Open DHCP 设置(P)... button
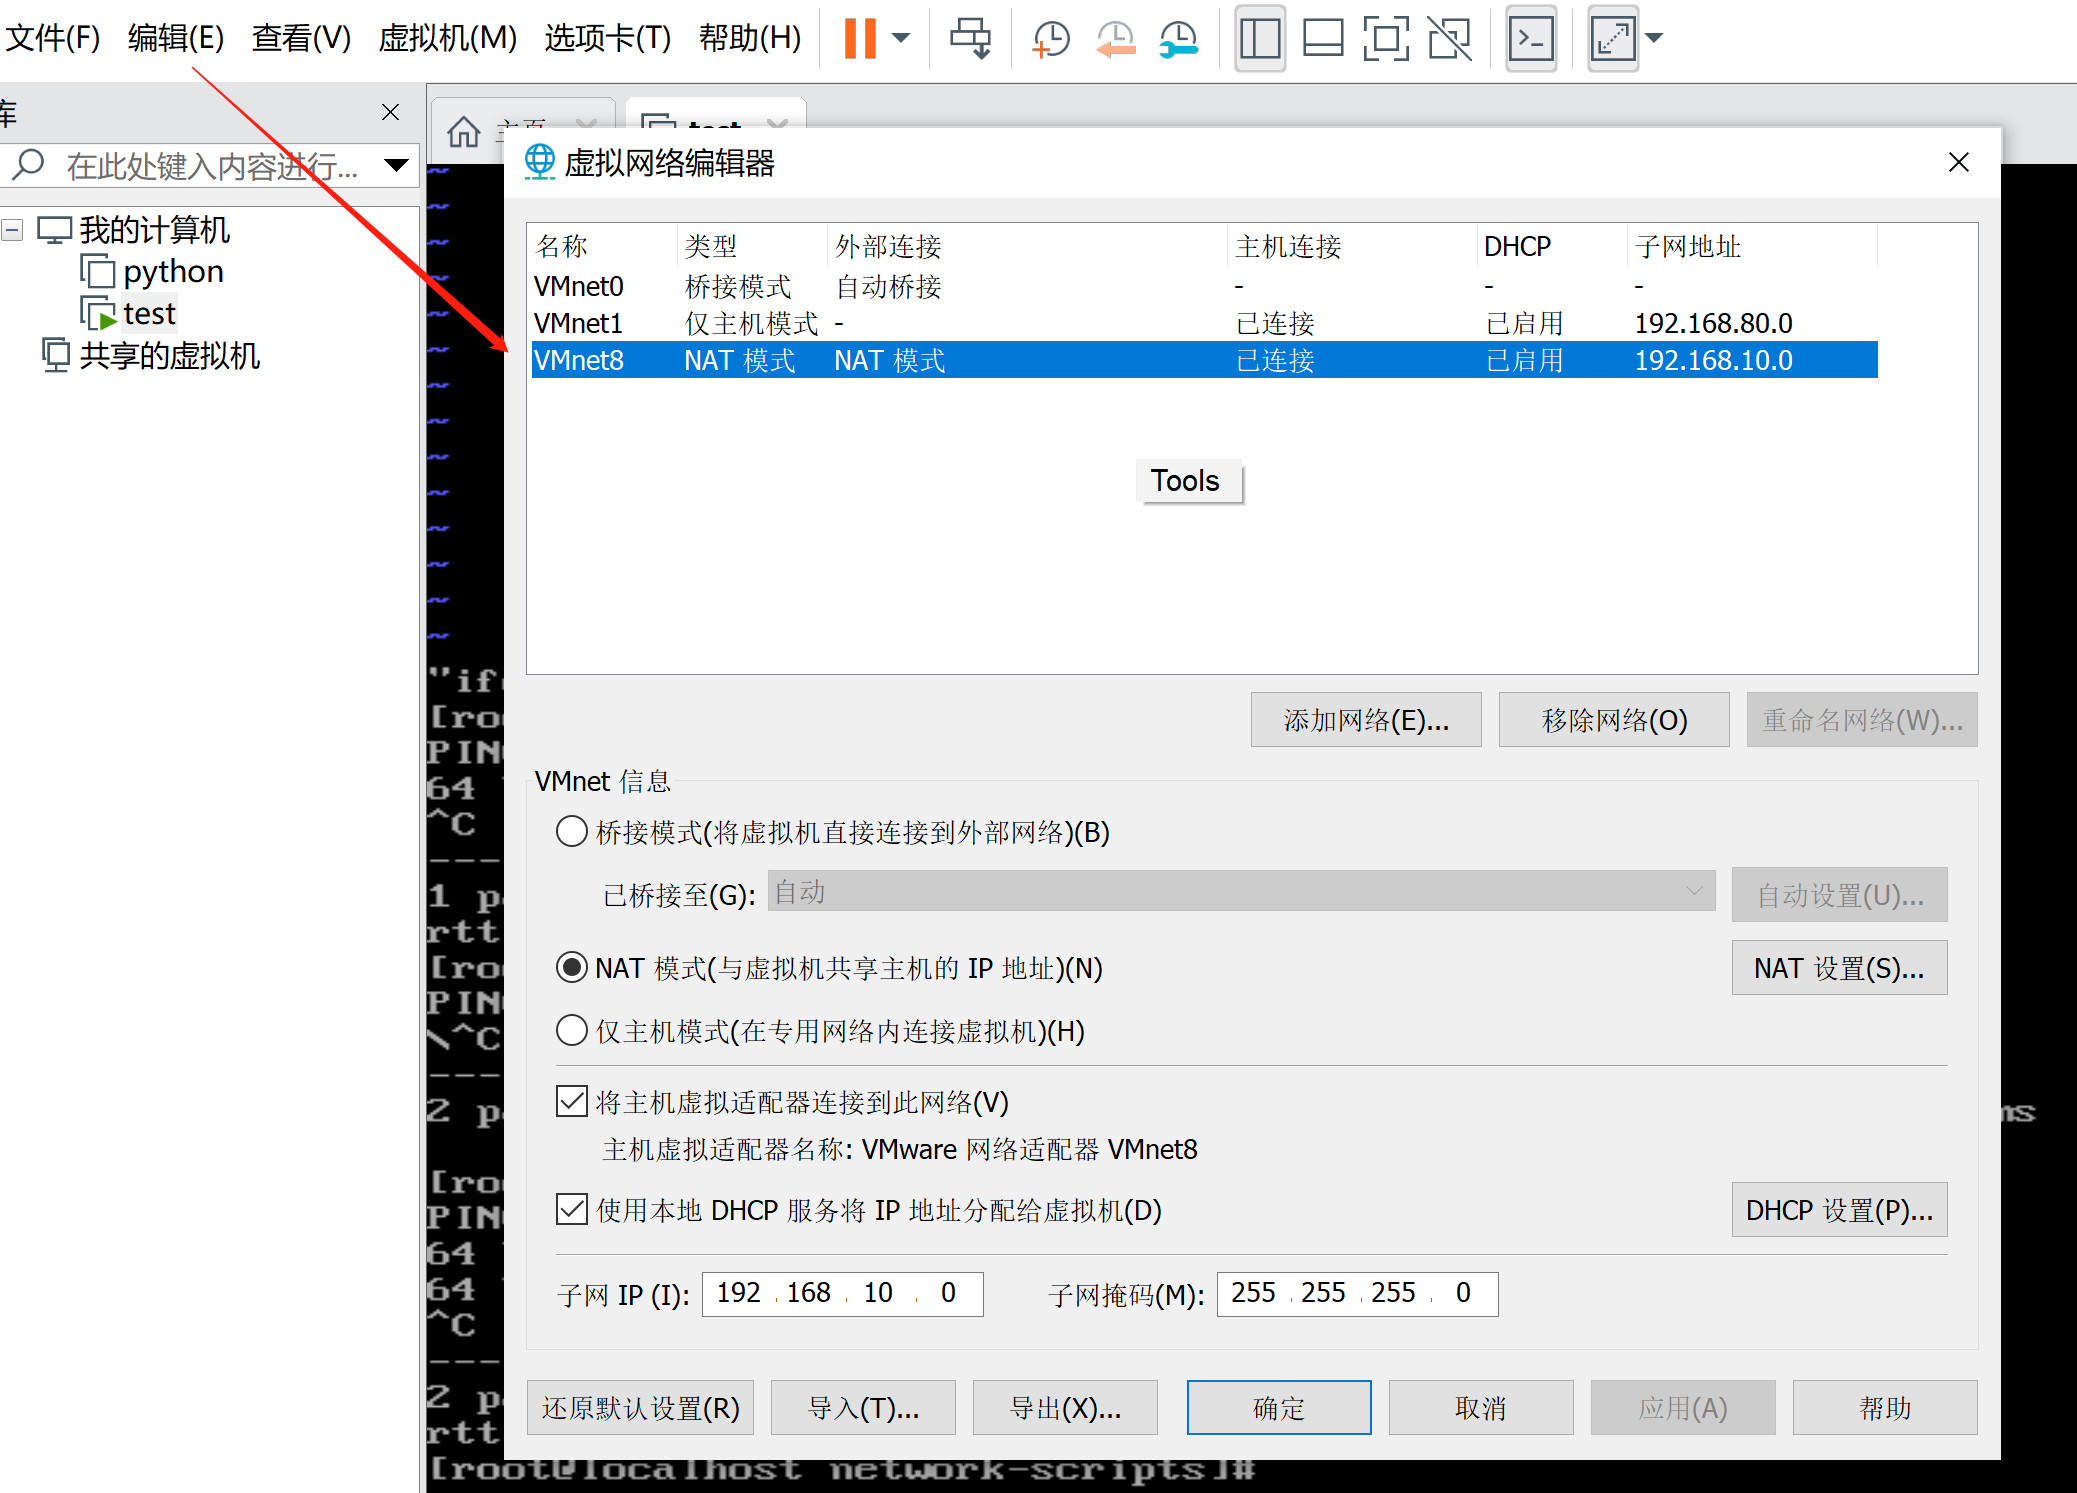 coord(1839,1210)
